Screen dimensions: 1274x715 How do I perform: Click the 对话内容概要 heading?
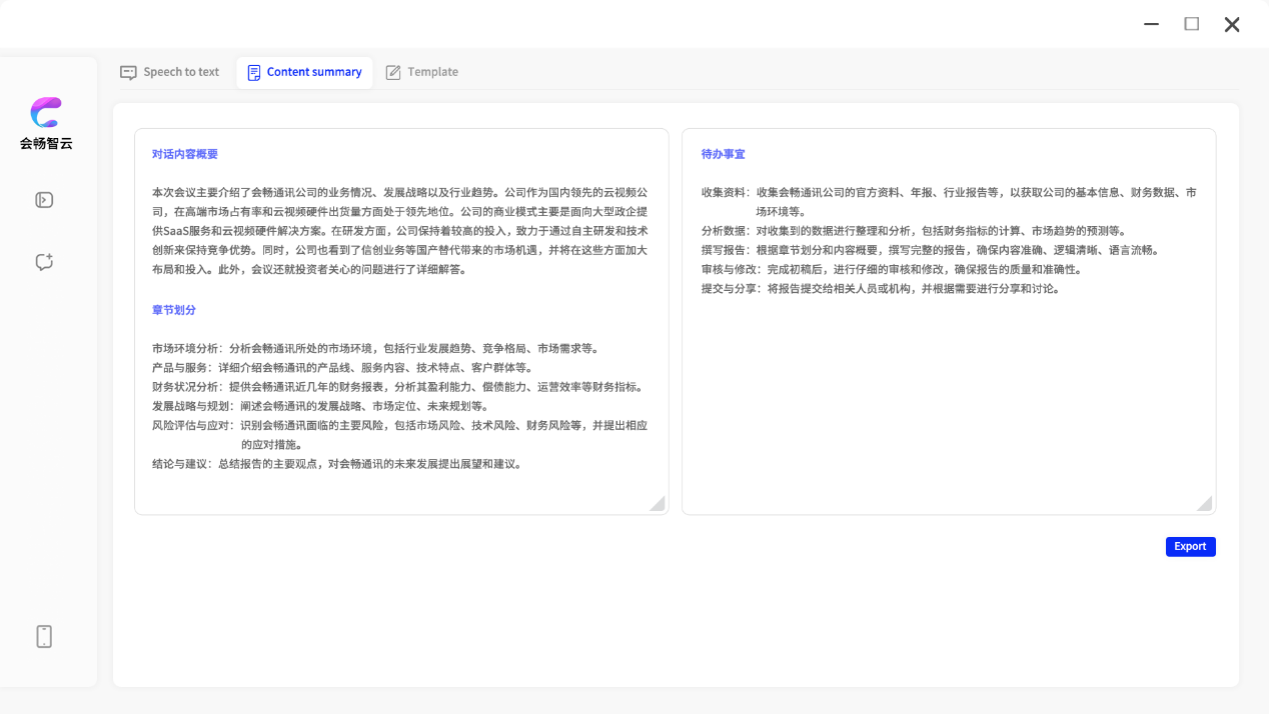pos(185,154)
